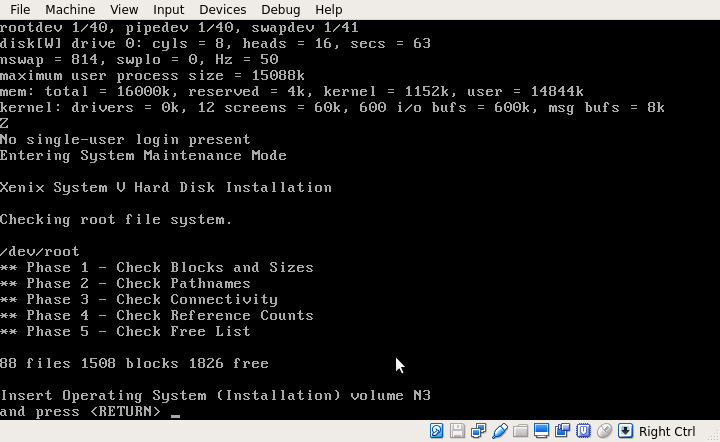
Task: Click the hard disk activity indicator icon
Action: (x=437, y=431)
